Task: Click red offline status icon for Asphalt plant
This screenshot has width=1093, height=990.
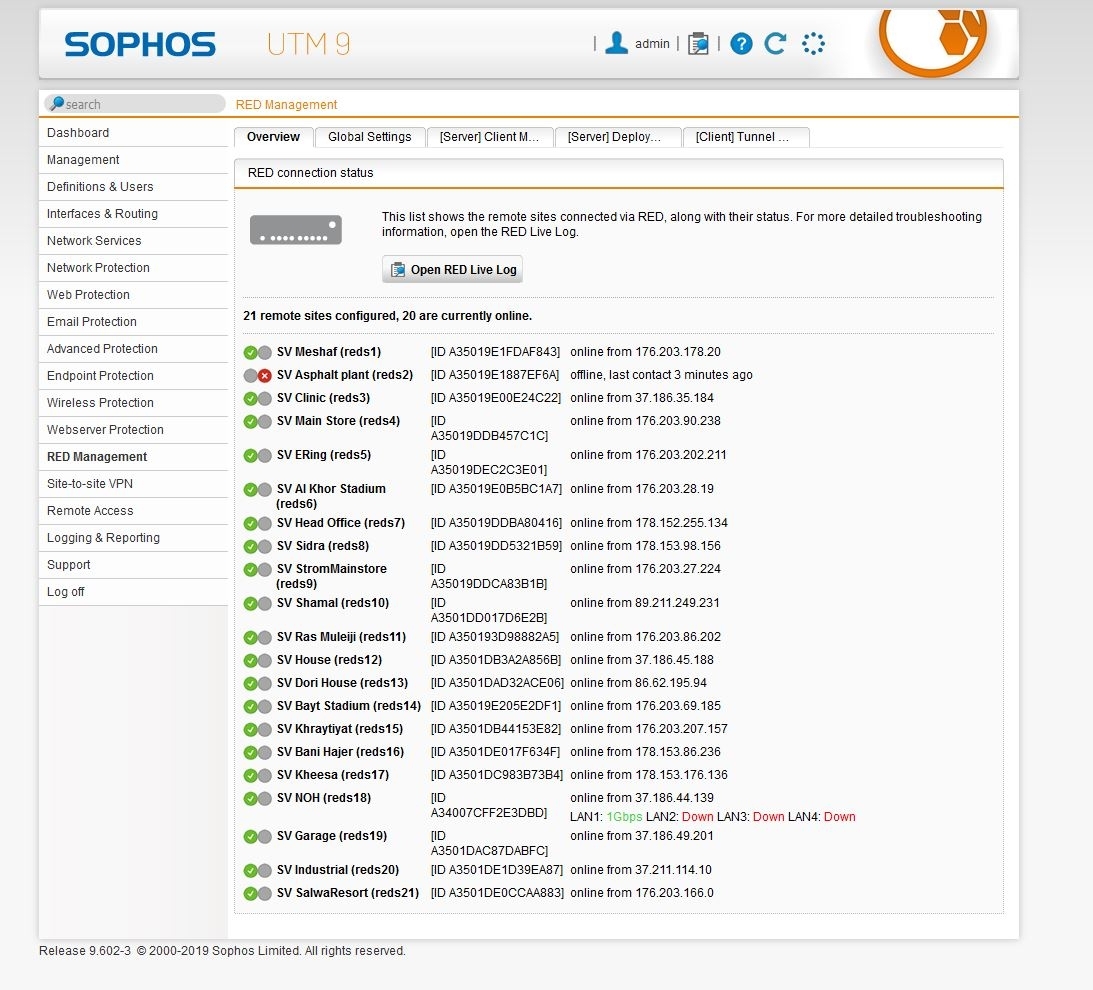Action: [264, 376]
